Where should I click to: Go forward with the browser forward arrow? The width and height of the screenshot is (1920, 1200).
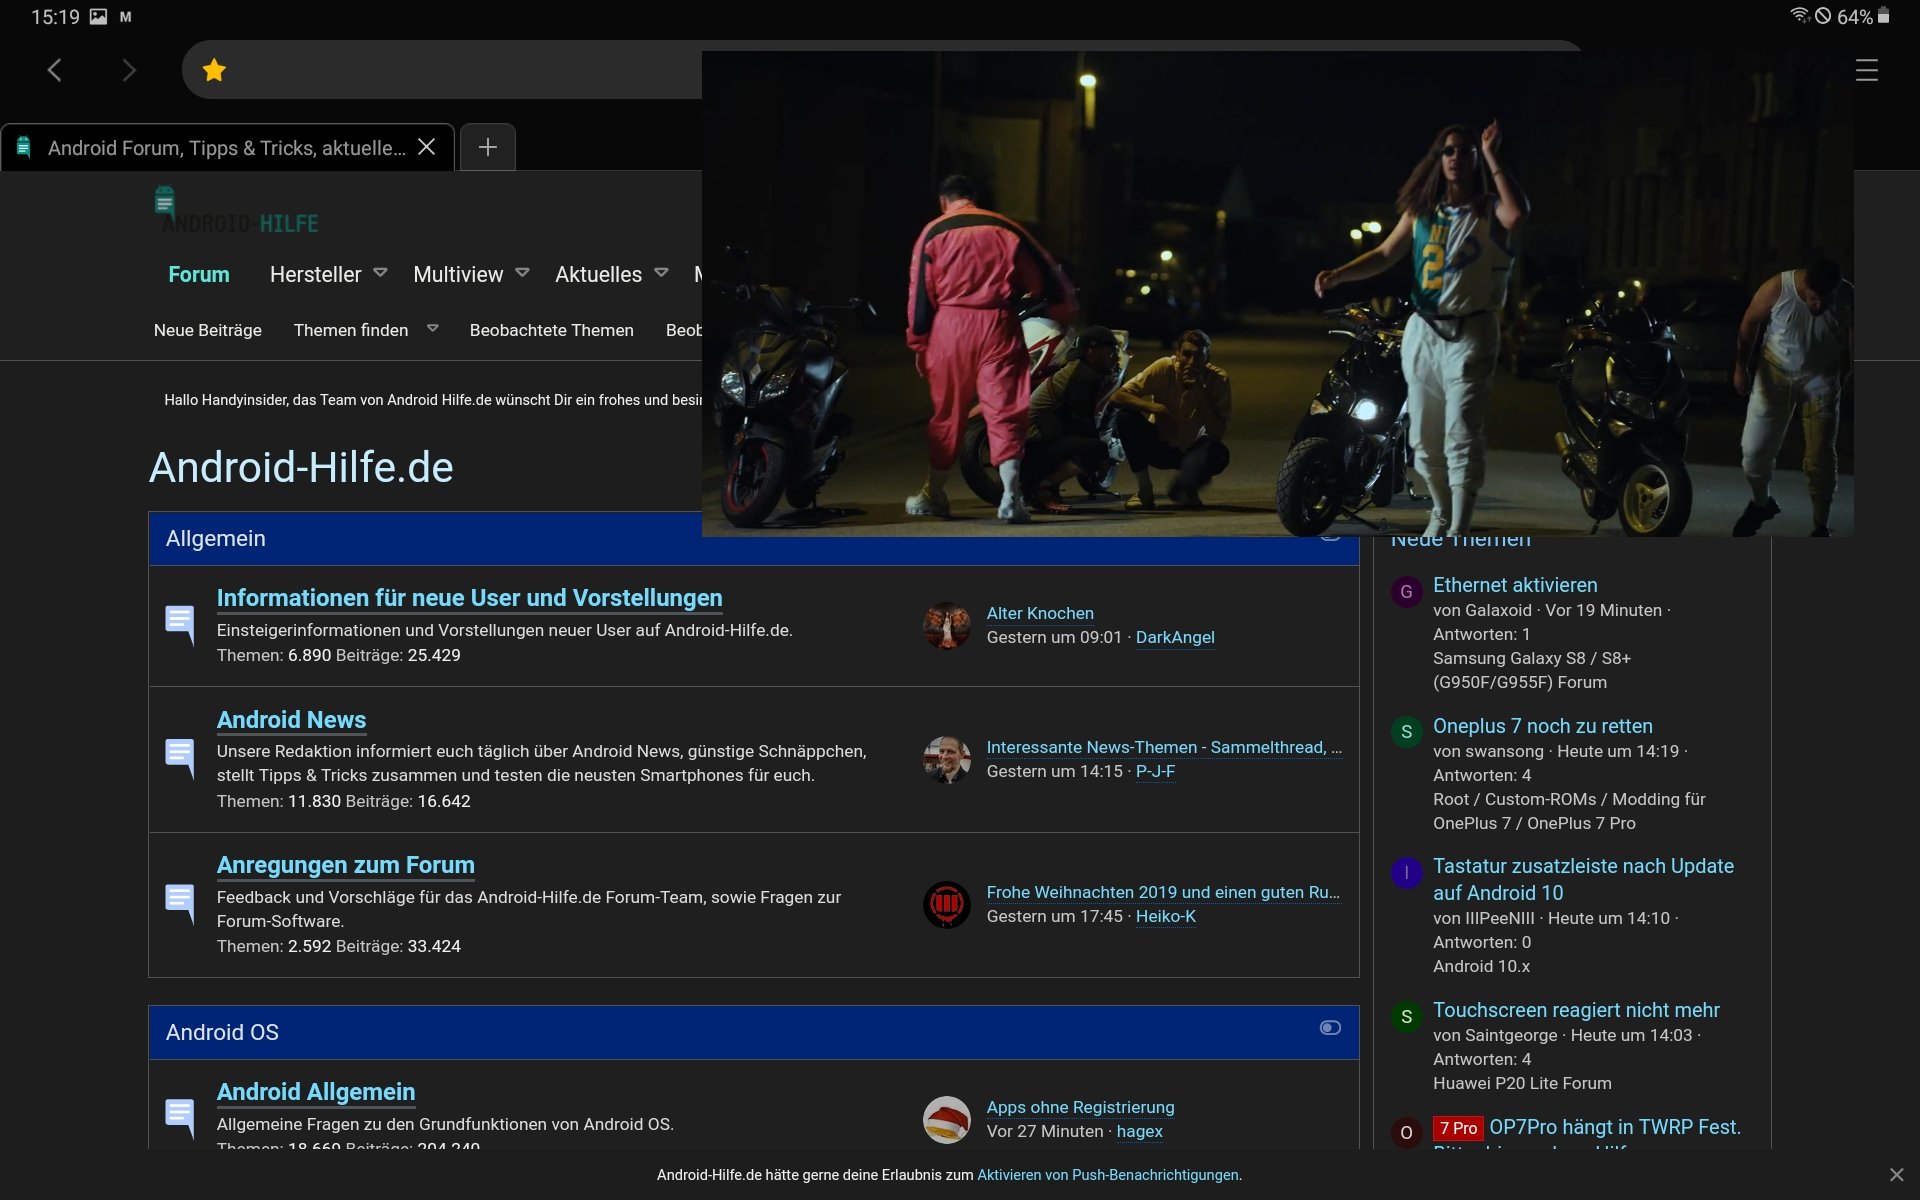coord(128,70)
